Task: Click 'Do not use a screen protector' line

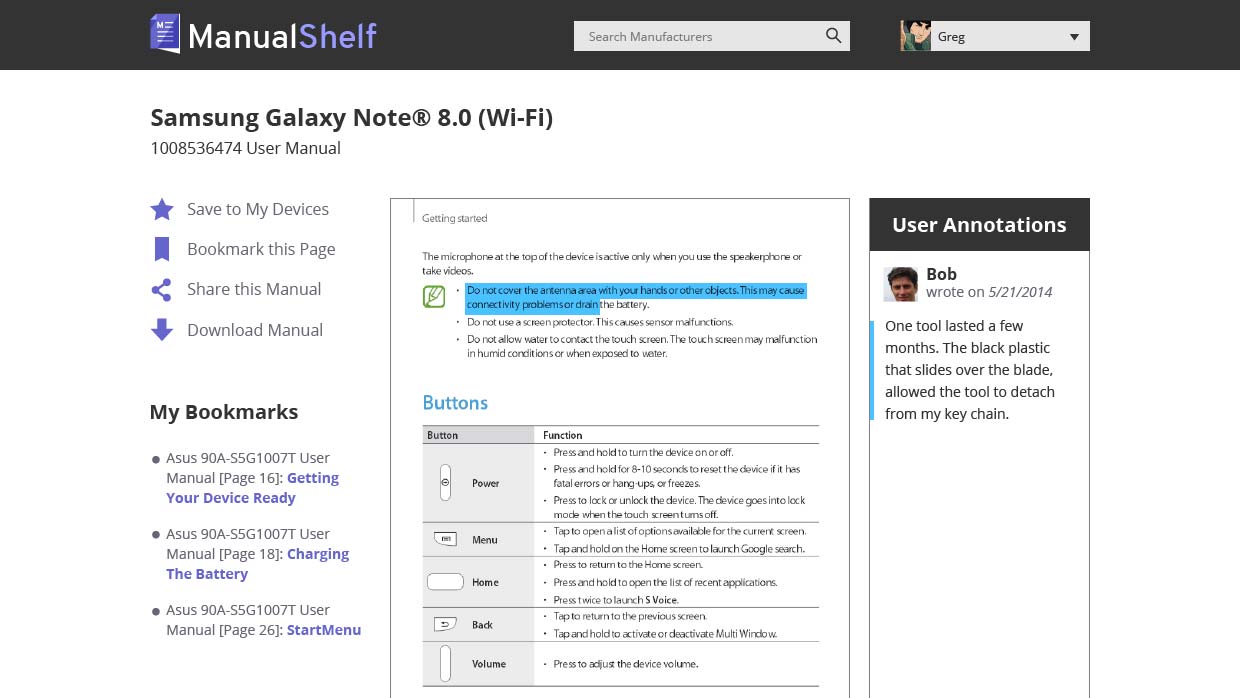Action: [600, 323]
